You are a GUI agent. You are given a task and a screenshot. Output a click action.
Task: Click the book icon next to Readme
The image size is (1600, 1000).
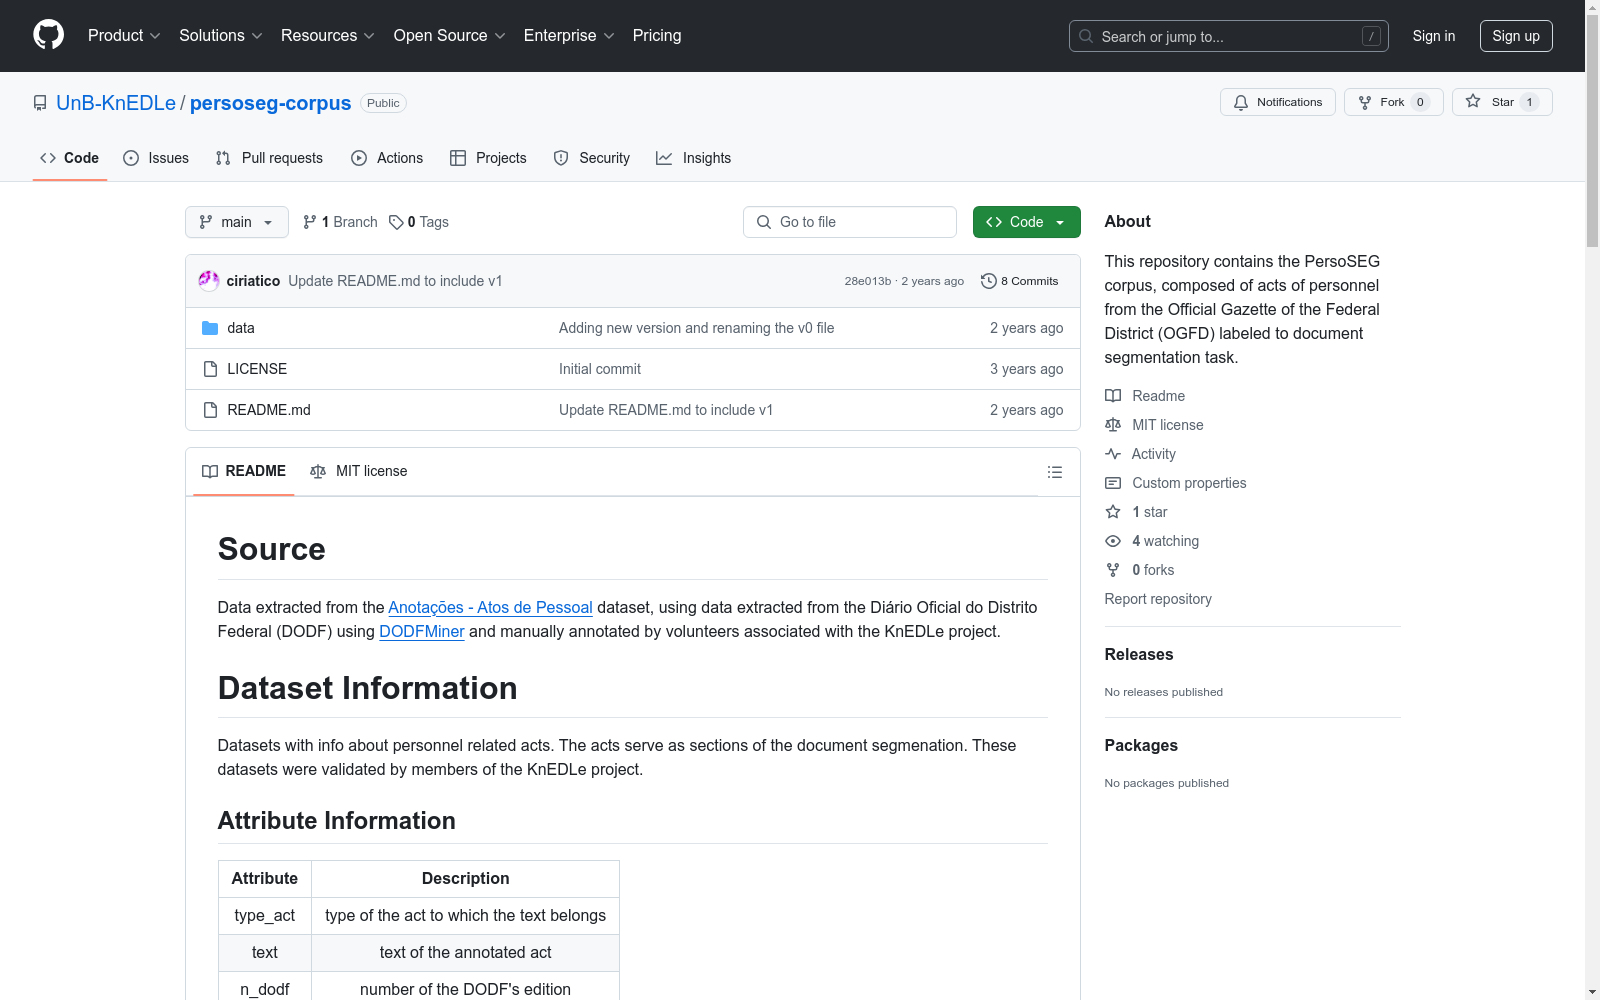pyautogui.click(x=1113, y=396)
